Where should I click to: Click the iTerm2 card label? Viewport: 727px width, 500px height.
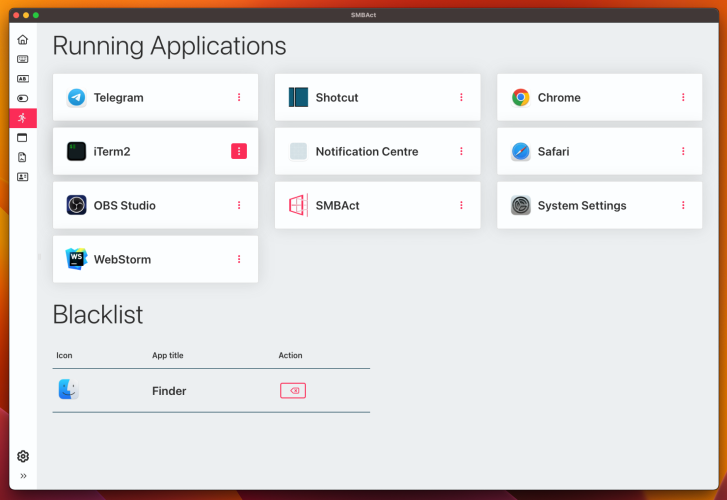point(112,152)
